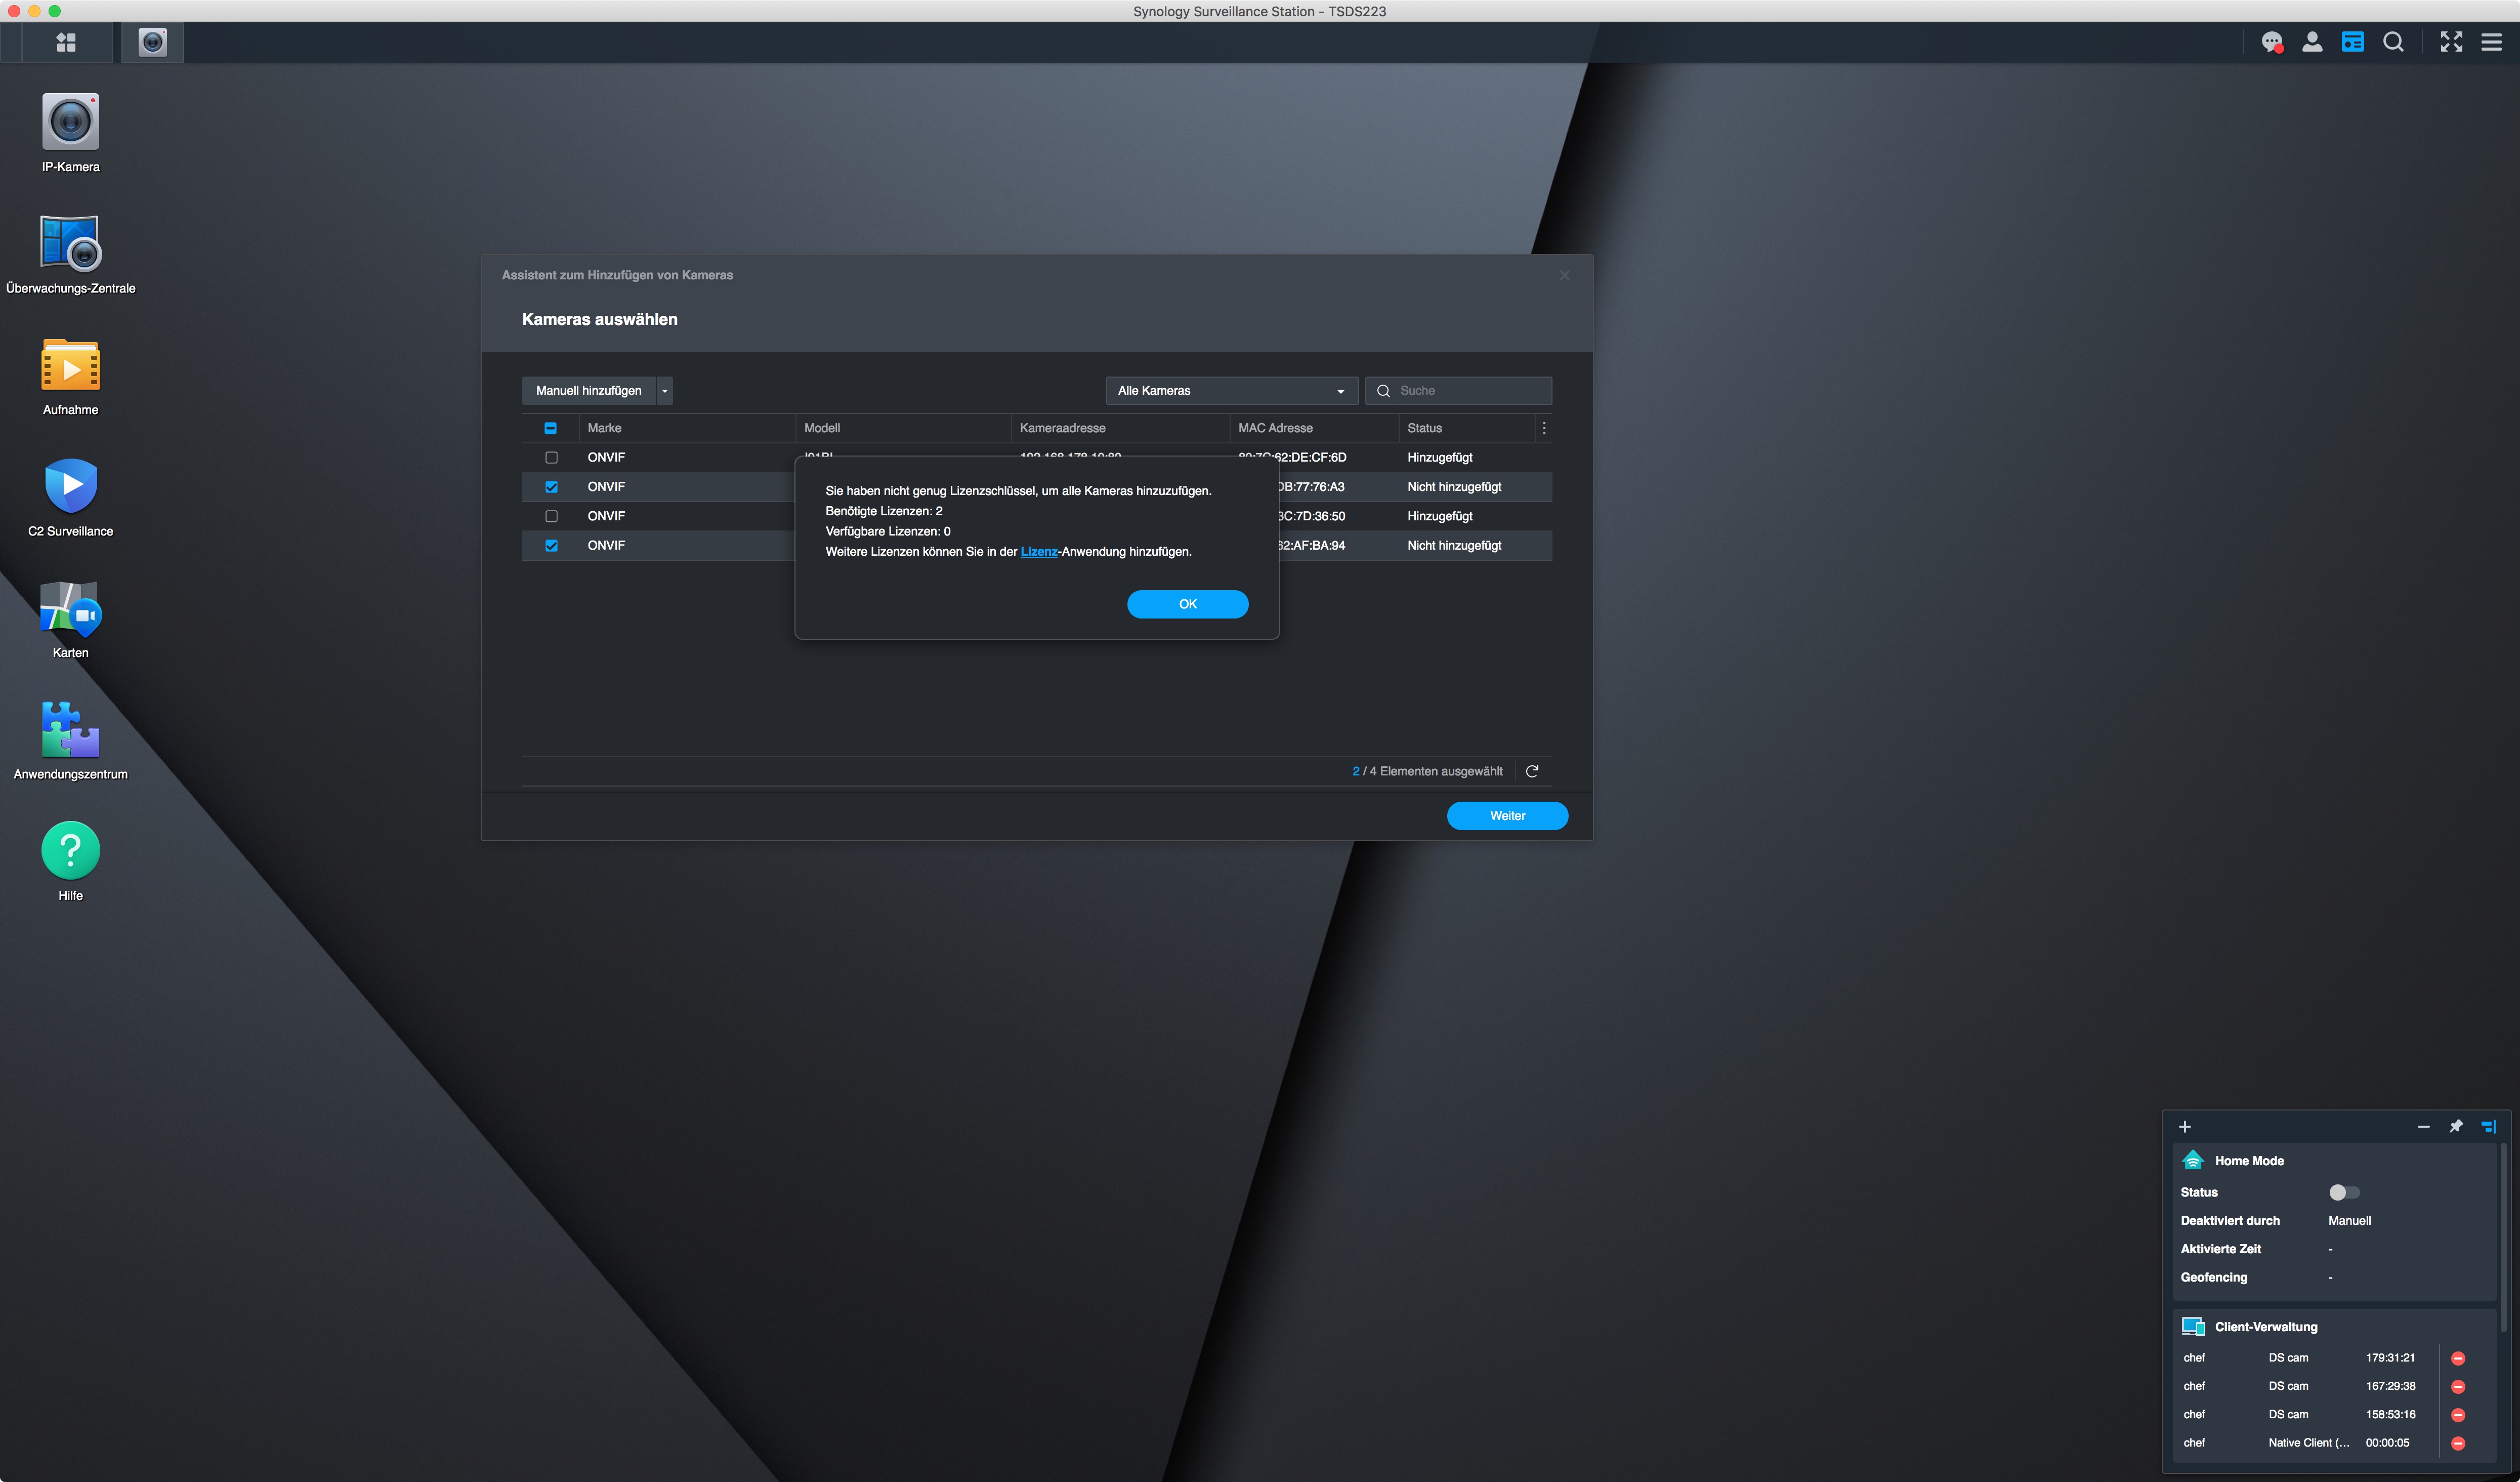Open the column options three-dot menu
This screenshot has width=2520, height=1482.
coord(1544,428)
